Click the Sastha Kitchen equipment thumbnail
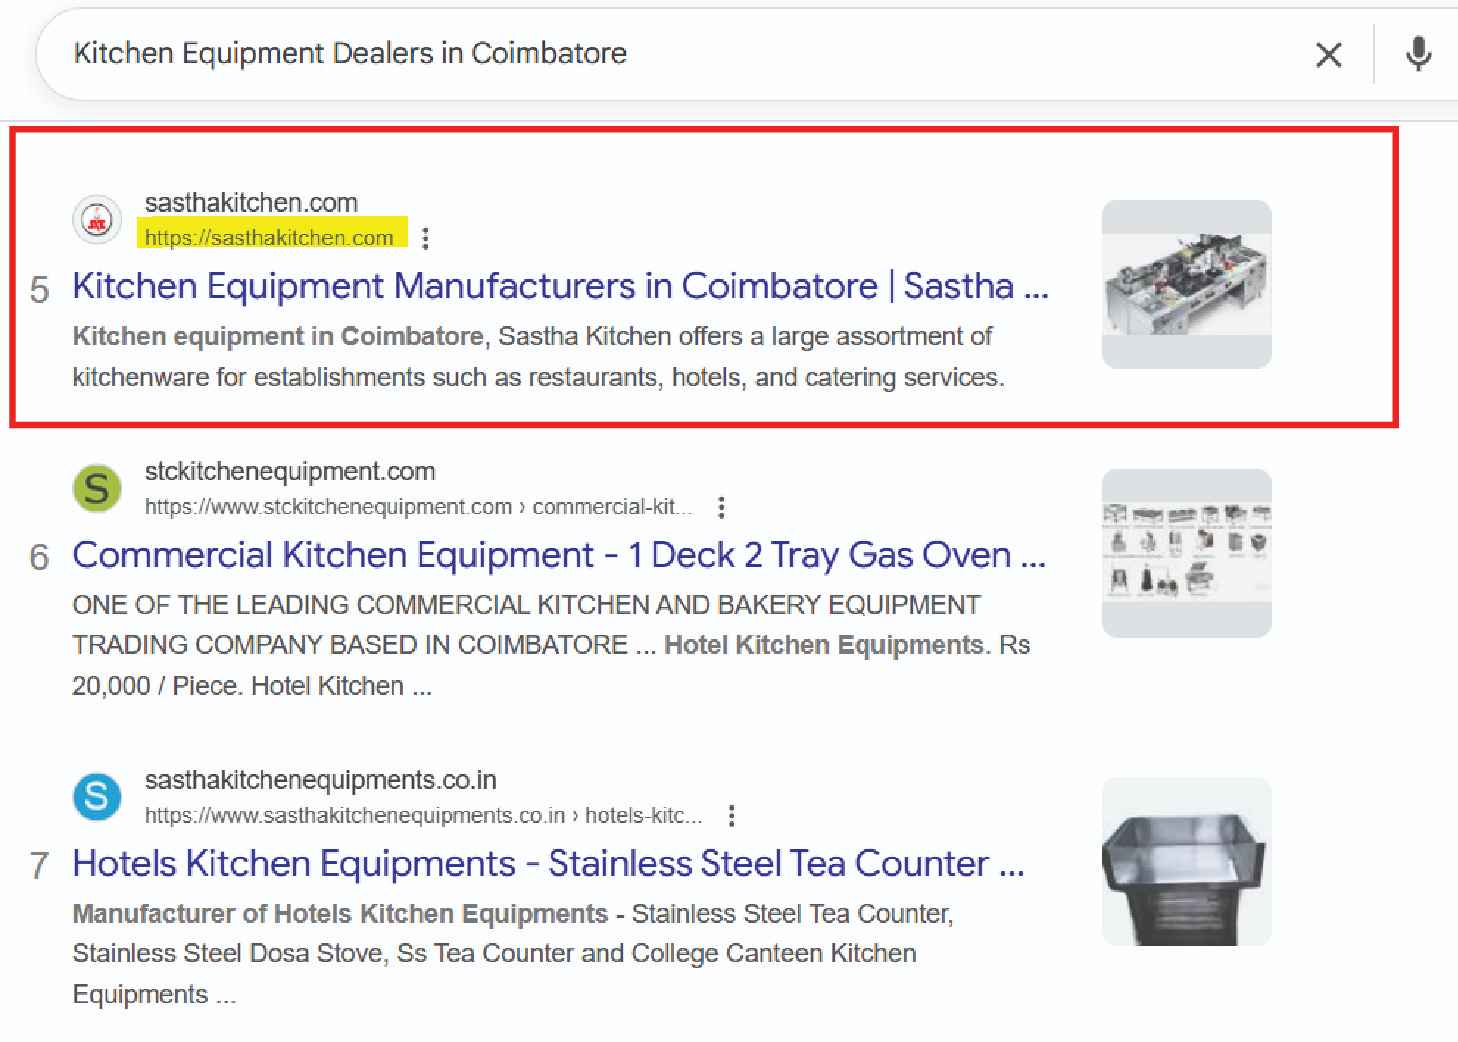Screen dimensions: 1458x1042 (x=1186, y=284)
